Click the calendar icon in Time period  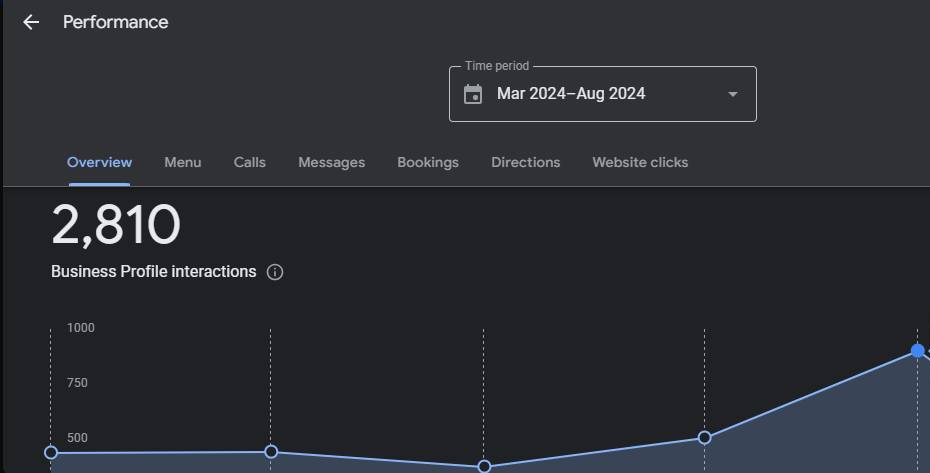click(x=473, y=94)
